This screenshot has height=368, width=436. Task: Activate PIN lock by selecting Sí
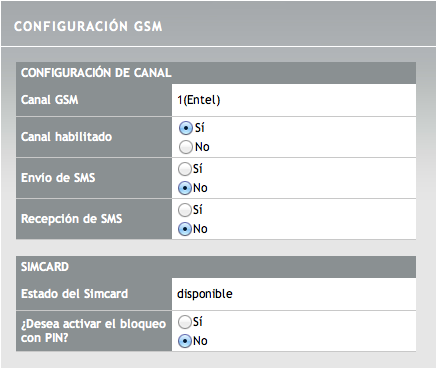(184, 322)
